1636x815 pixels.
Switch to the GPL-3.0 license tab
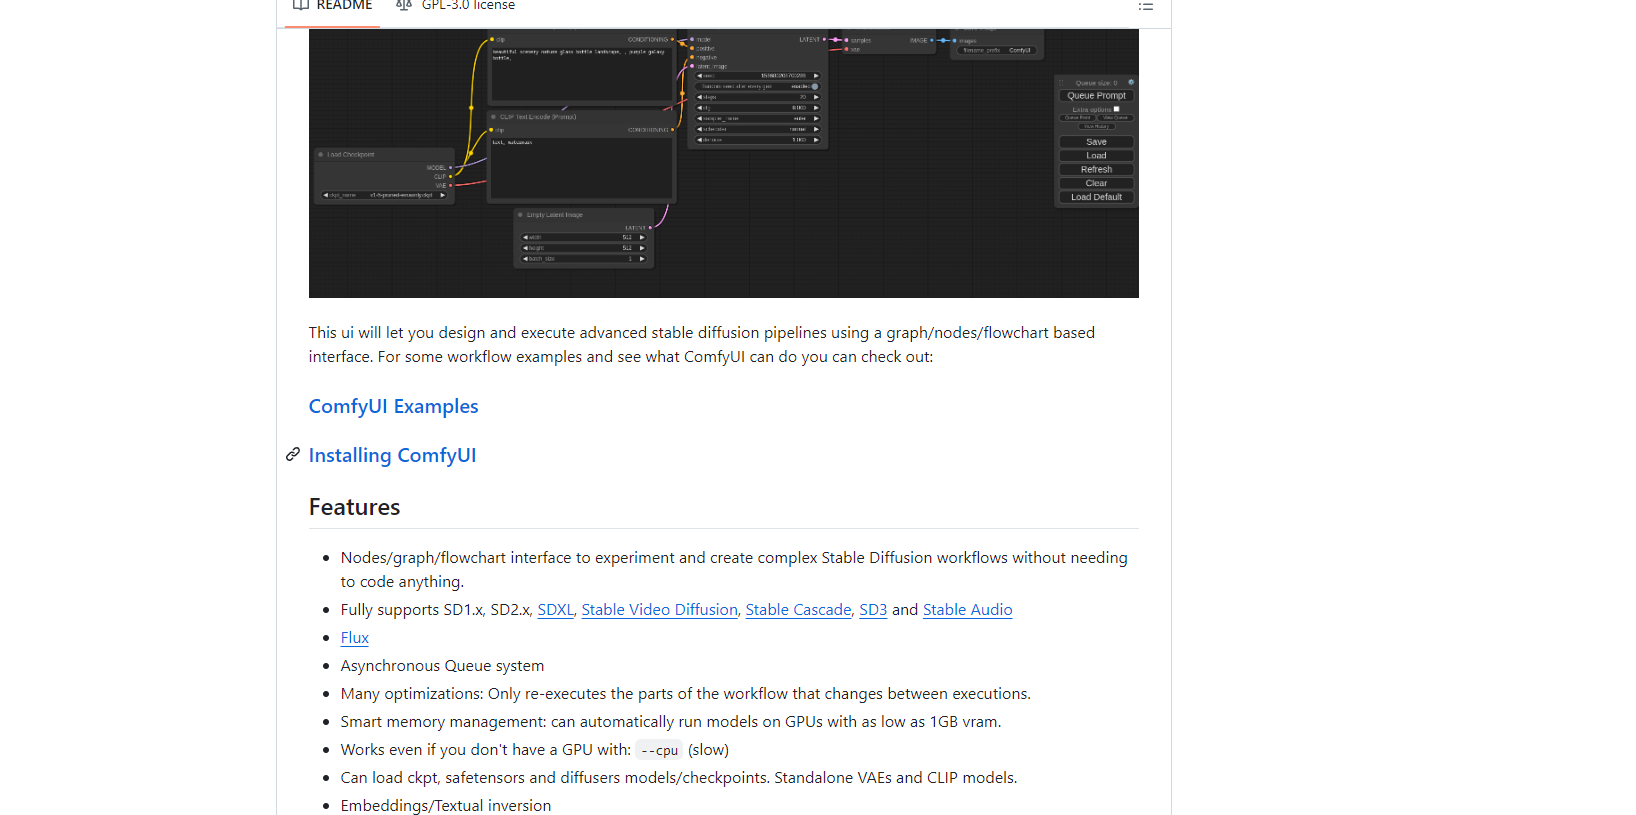(x=456, y=6)
